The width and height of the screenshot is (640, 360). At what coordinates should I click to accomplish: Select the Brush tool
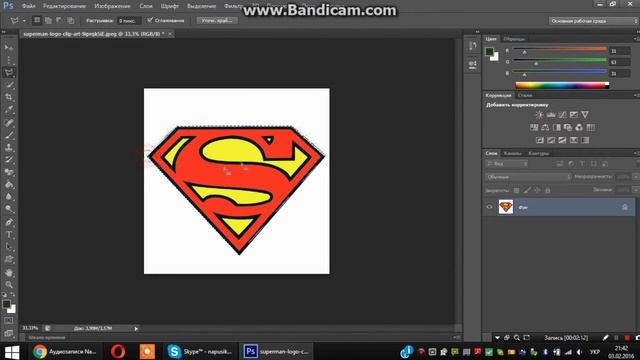click(9, 135)
